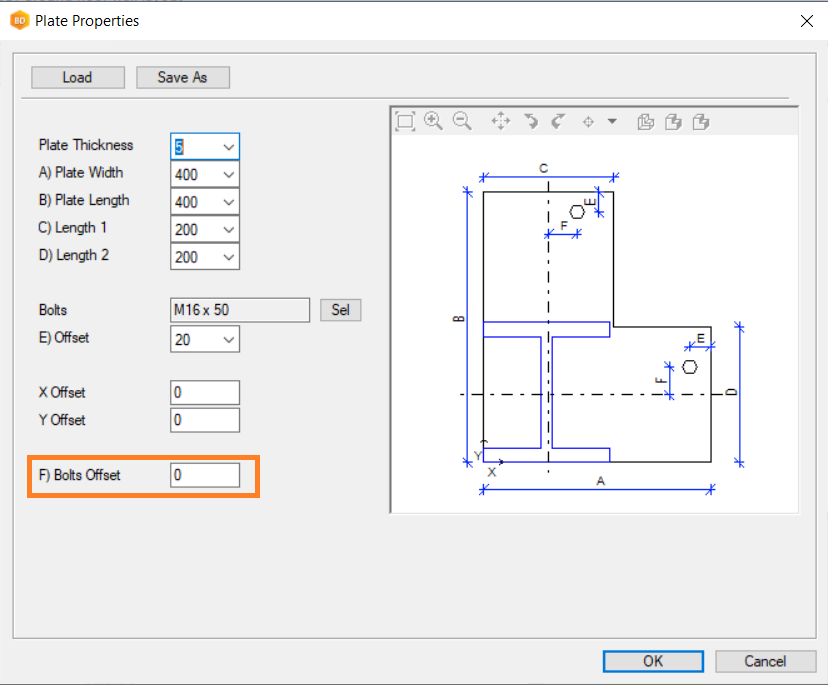Image resolution: width=828 pixels, height=685 pixels.
Task: Click the redo view arrow icon
Action: pos(559,121)
